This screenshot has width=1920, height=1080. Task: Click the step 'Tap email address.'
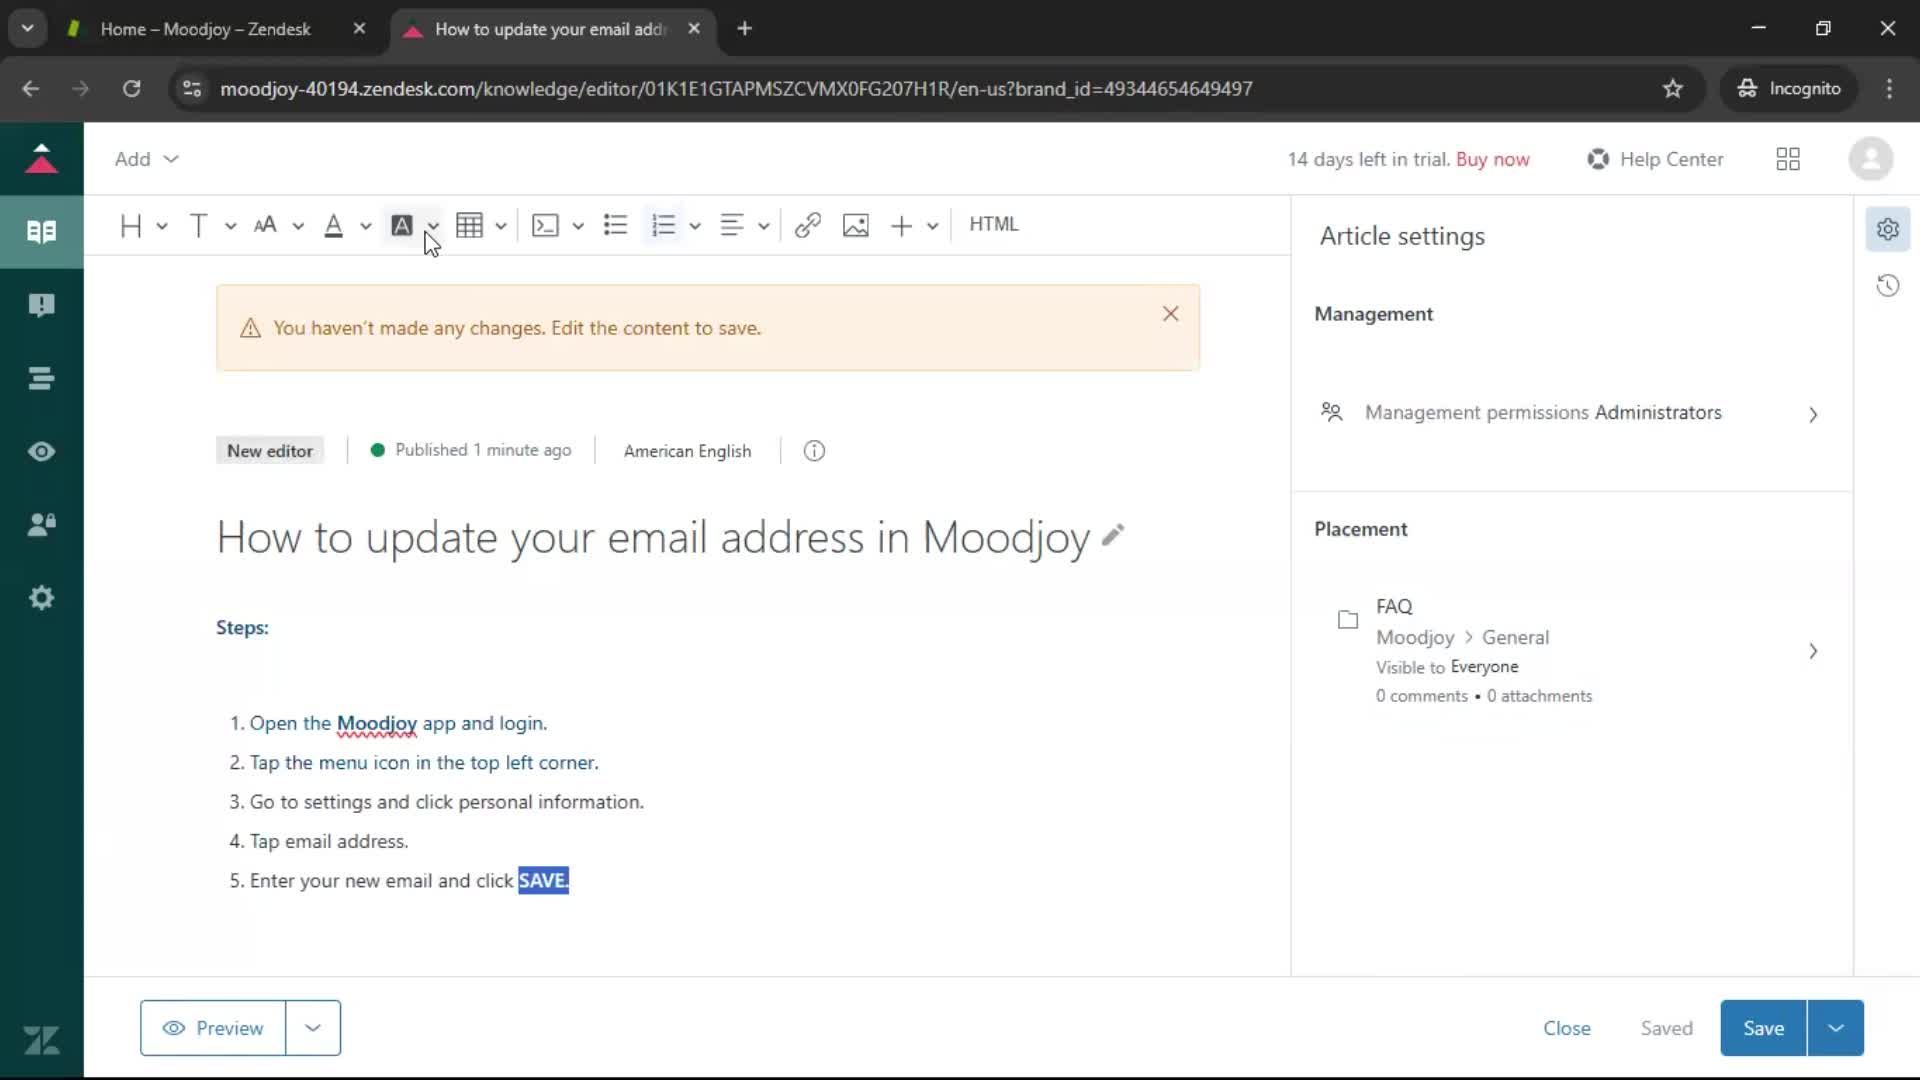coord(329,842)
